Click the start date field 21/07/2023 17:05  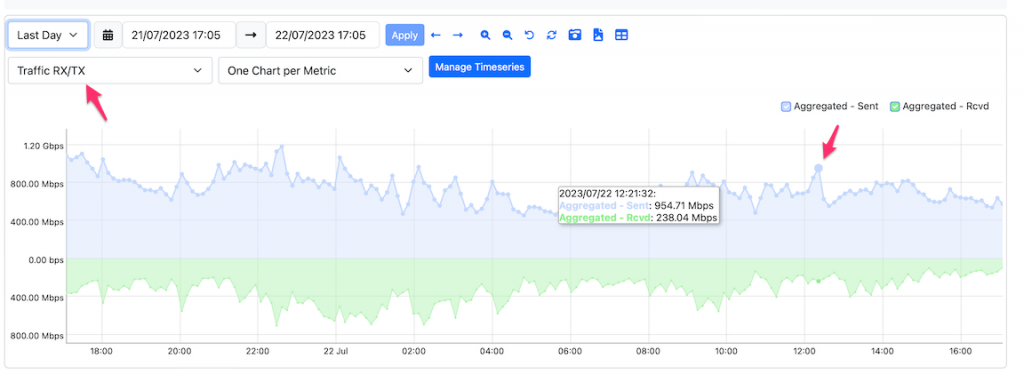tap(179, 35)
